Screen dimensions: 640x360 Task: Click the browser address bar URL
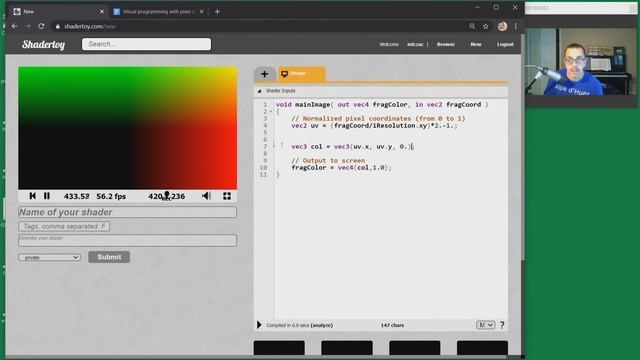90,26
